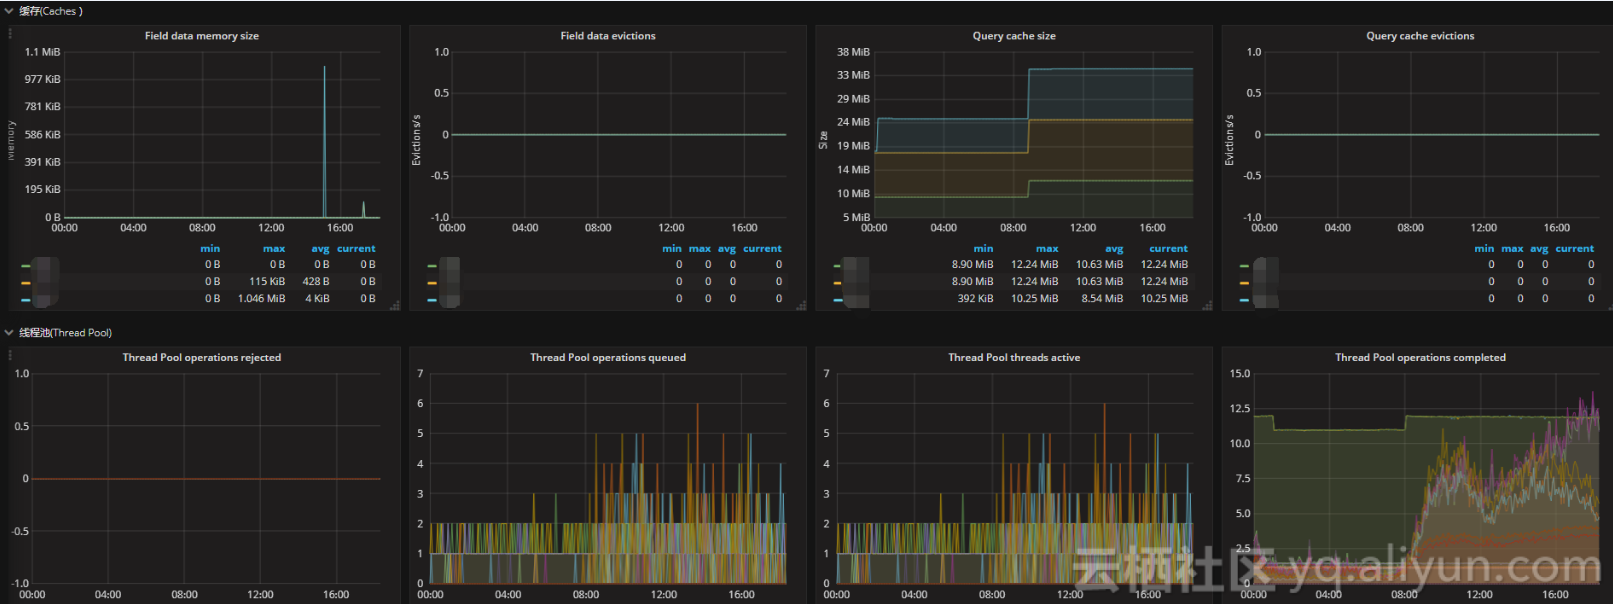
Task: Sort Field data evictions legend by avg
Action: click(x=727, y=249)
